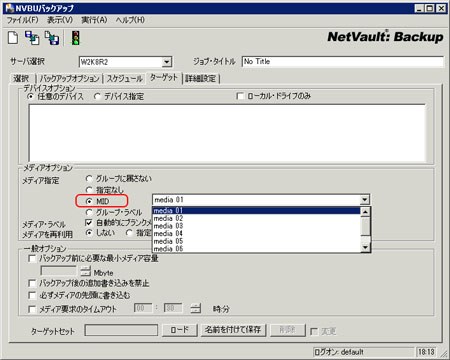Choose media 04 in dropdown list

point(256,233)
